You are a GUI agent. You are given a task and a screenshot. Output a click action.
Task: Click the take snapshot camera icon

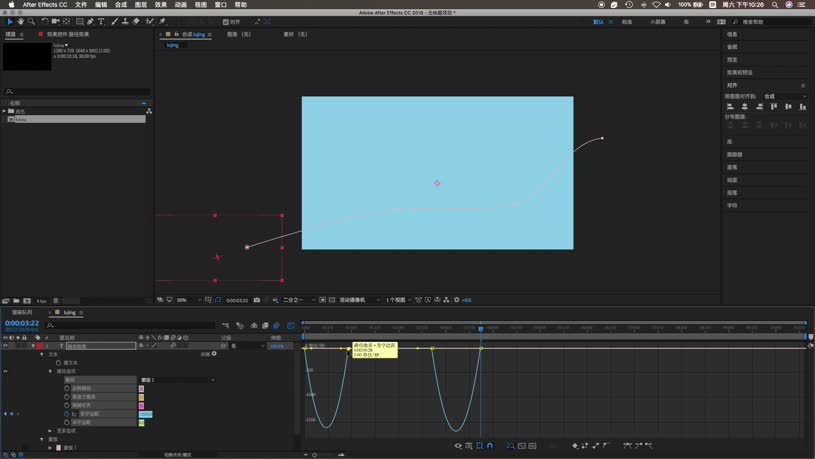[x=257, y=300]
